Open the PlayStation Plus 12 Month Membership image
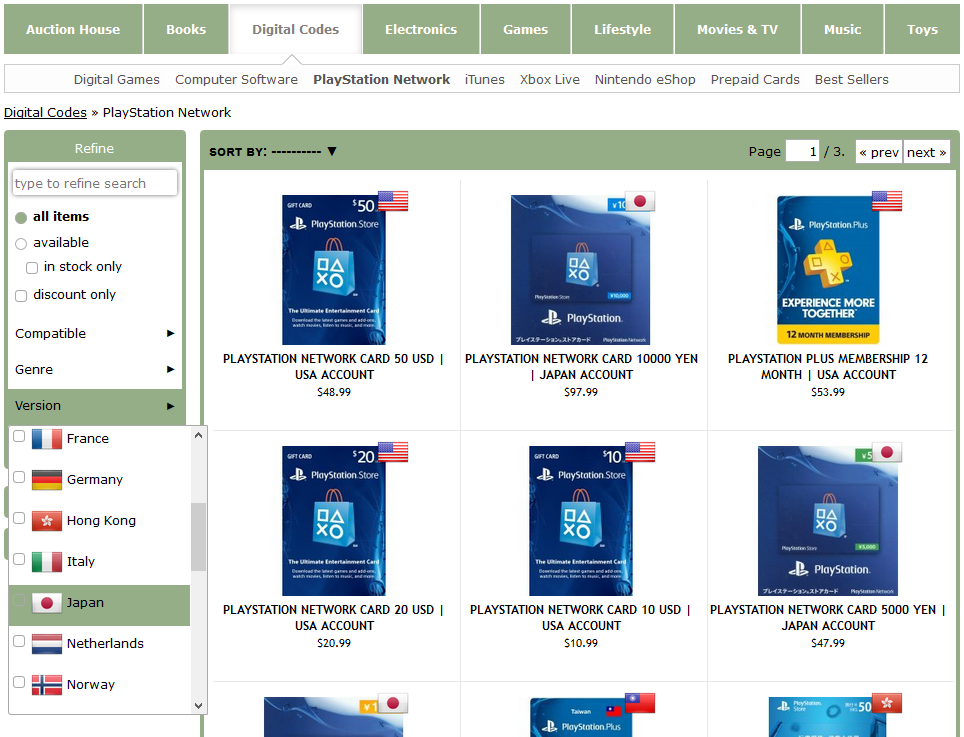Screen dimensions: 964x737 click(828, 270)
